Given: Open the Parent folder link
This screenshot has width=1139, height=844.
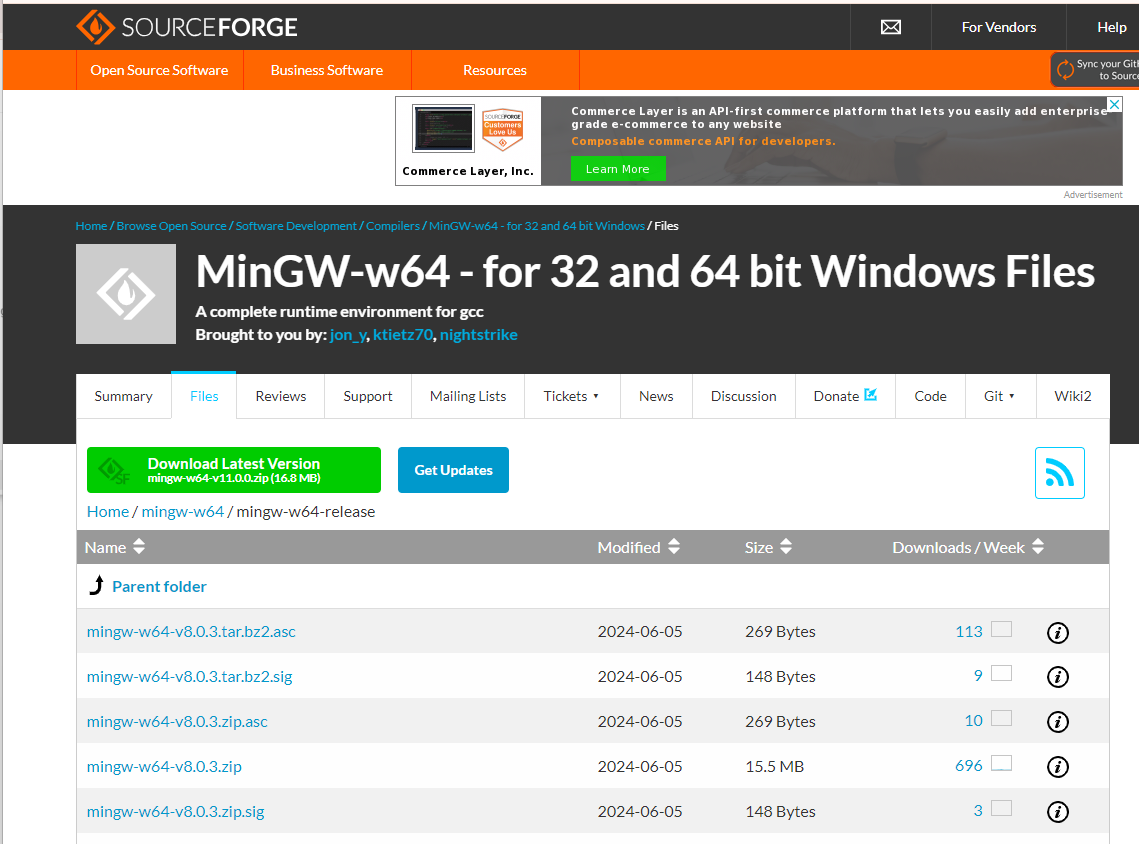Looking at the screenshot, I should (159, 586).
